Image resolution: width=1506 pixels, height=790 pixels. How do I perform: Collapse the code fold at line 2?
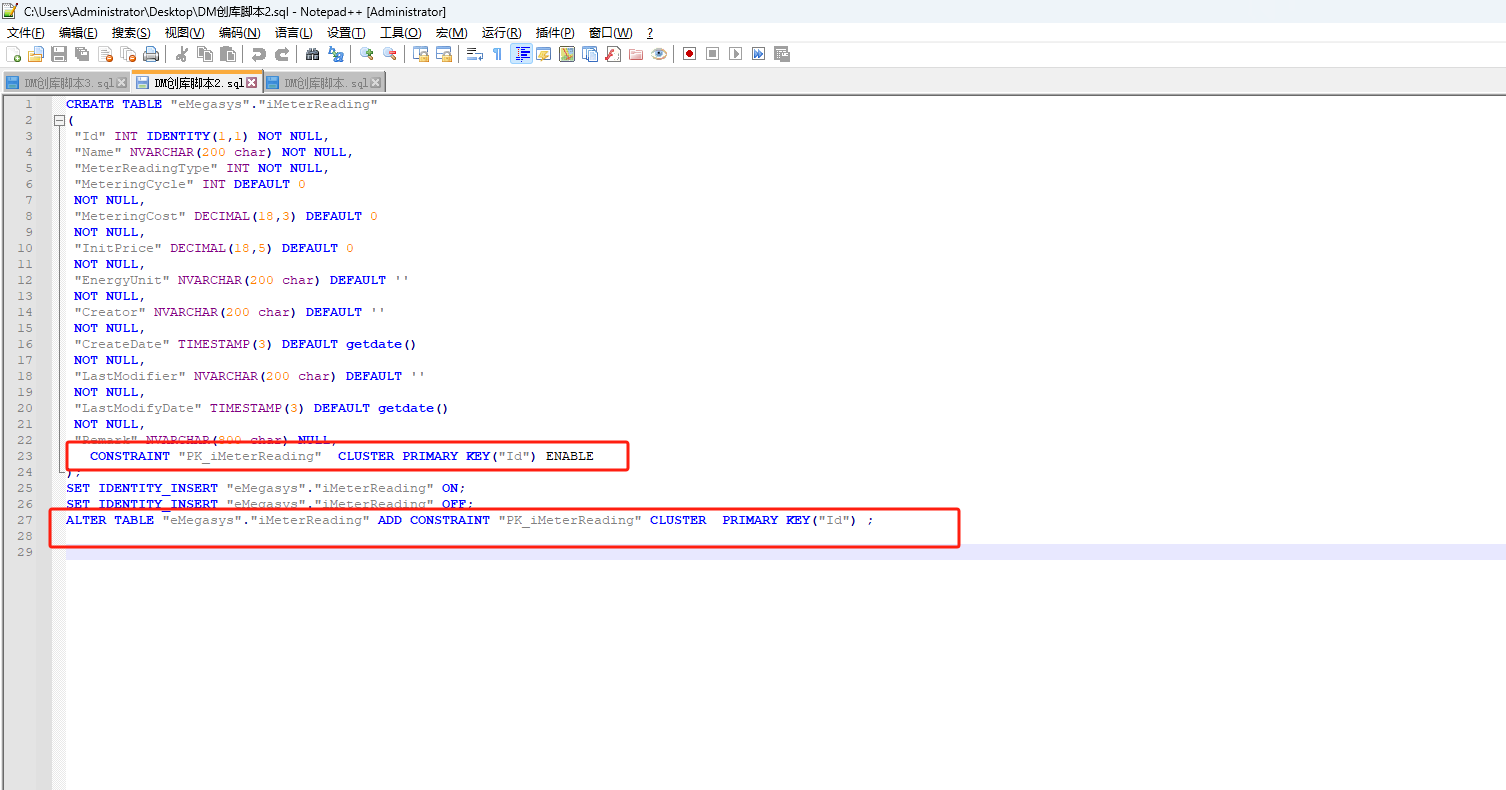[58, 120]
